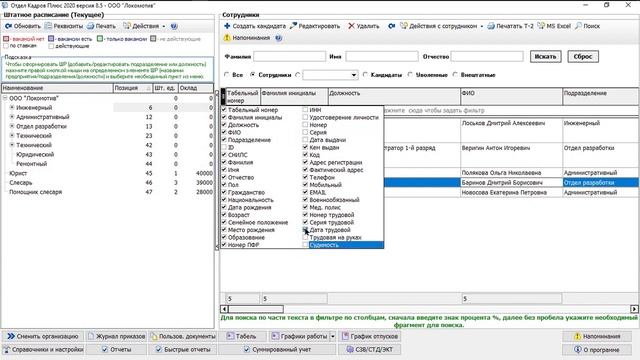
Task: Open Поиск from the employees toolbar
Action: pos(587,26)
